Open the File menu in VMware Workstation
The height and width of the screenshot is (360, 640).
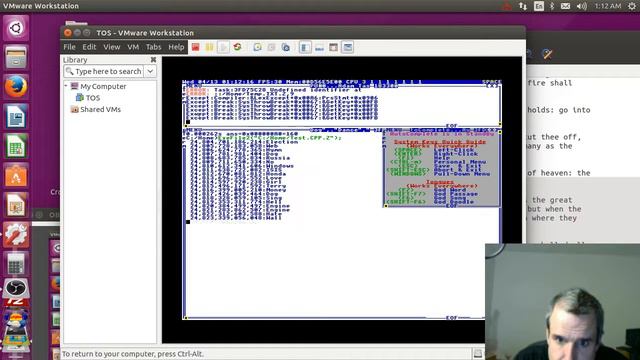click(69, 47)
